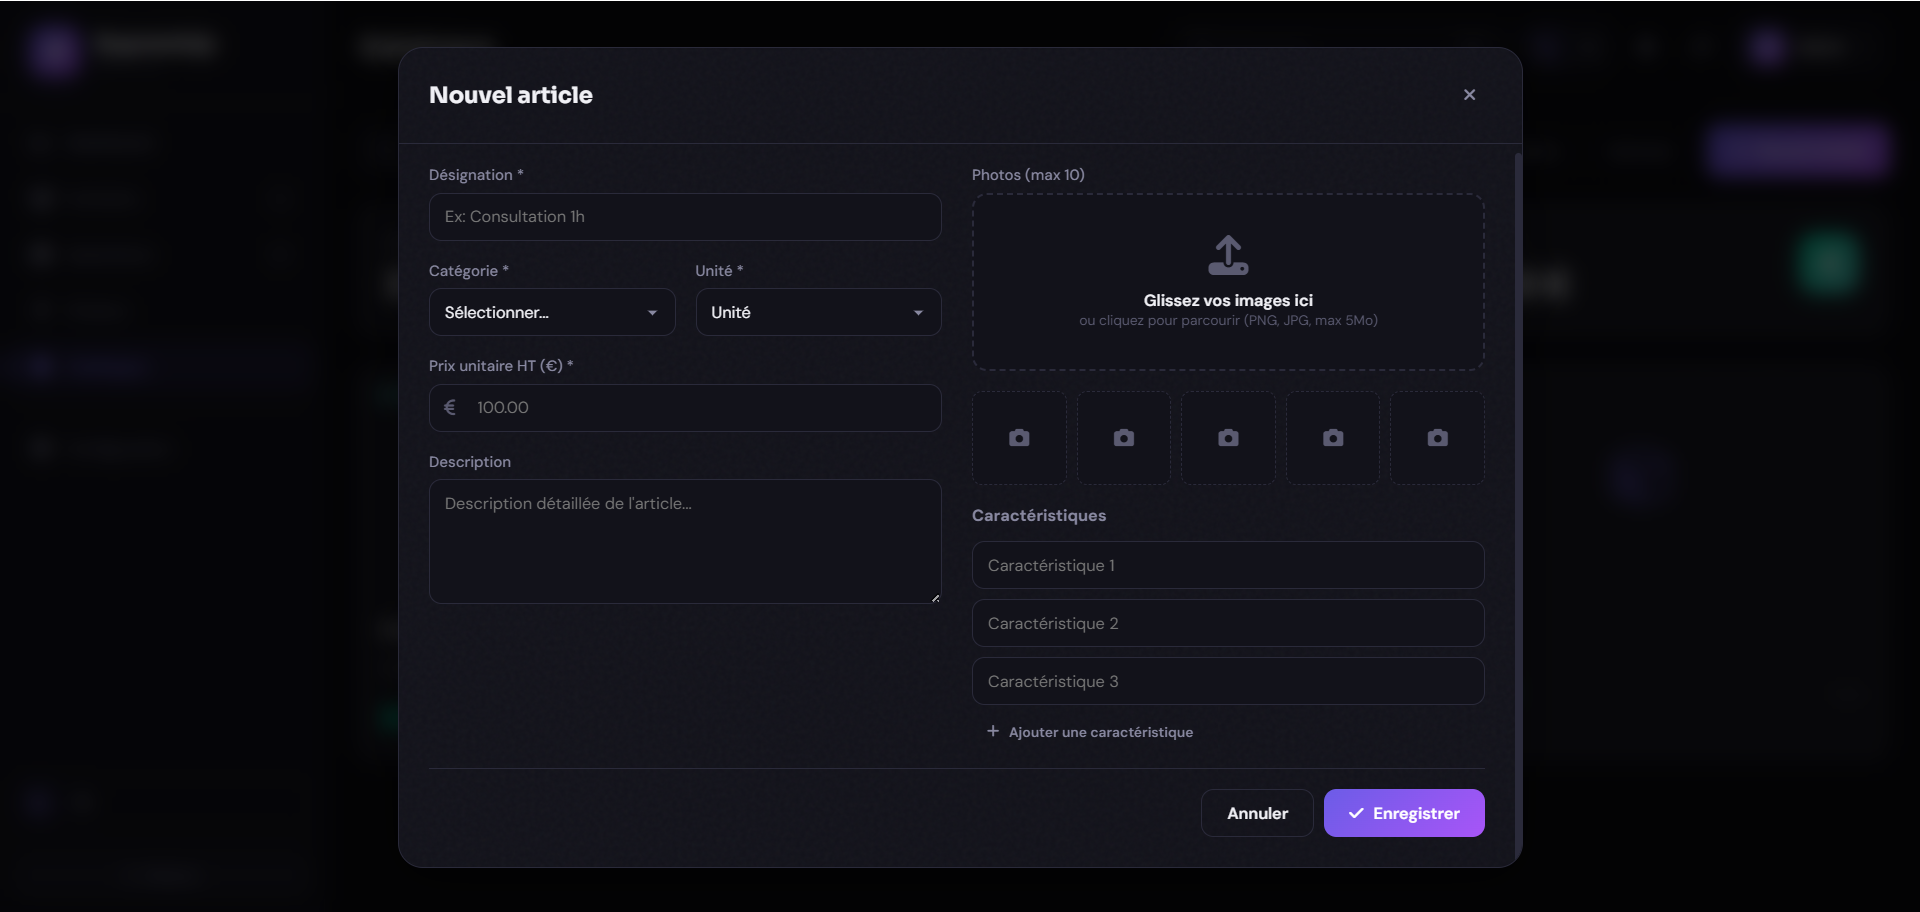This screenshot has height=912, width=1920.
Task: Click the plus icon to add characteristic
Action: point(993,732)
